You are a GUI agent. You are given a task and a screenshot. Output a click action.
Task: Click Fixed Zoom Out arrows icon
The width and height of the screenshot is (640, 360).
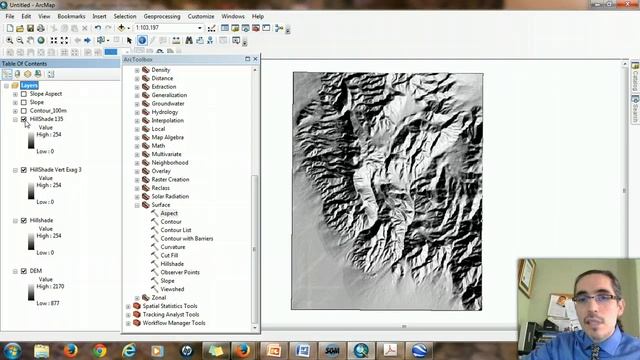click(x=64, y=40)
